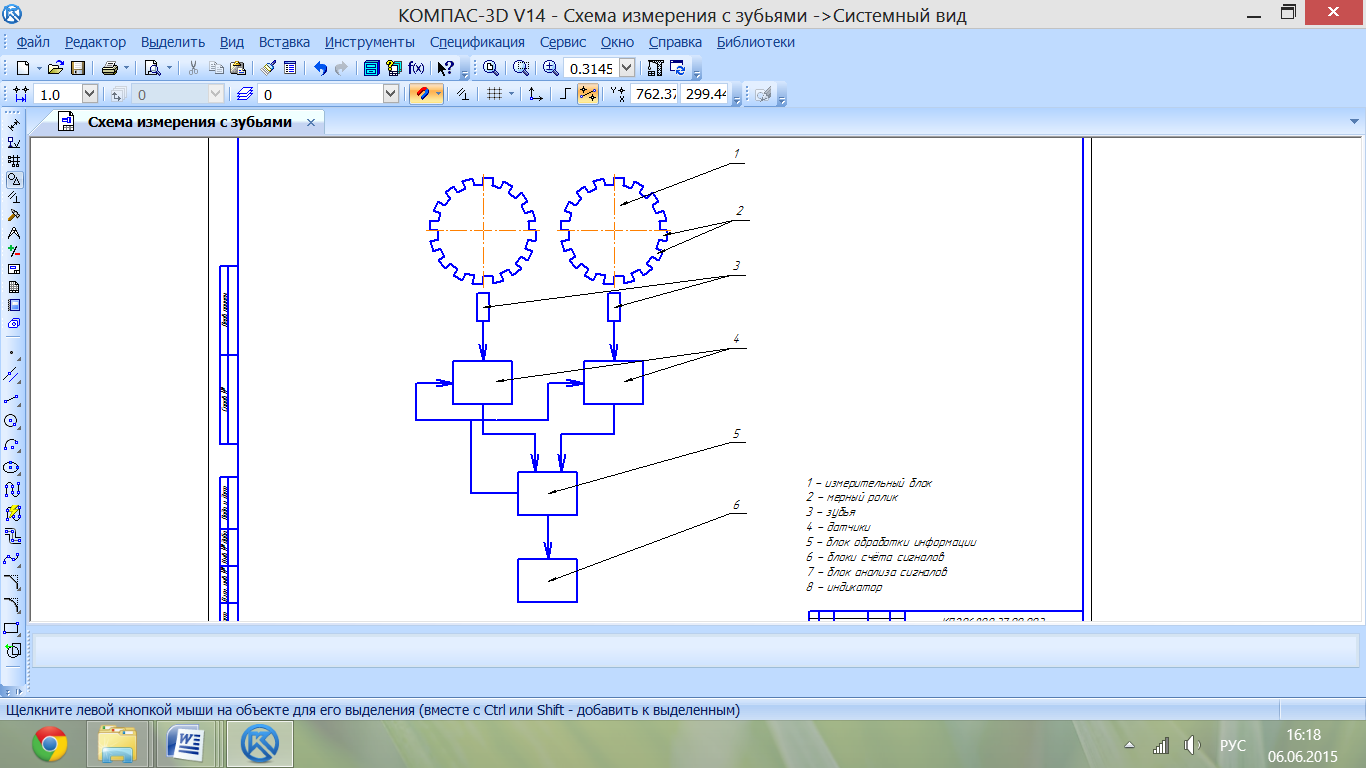Click the X coordinate field 762.37
The height and width of the screenshot is (768, 1366).
[x=654, y=94]
